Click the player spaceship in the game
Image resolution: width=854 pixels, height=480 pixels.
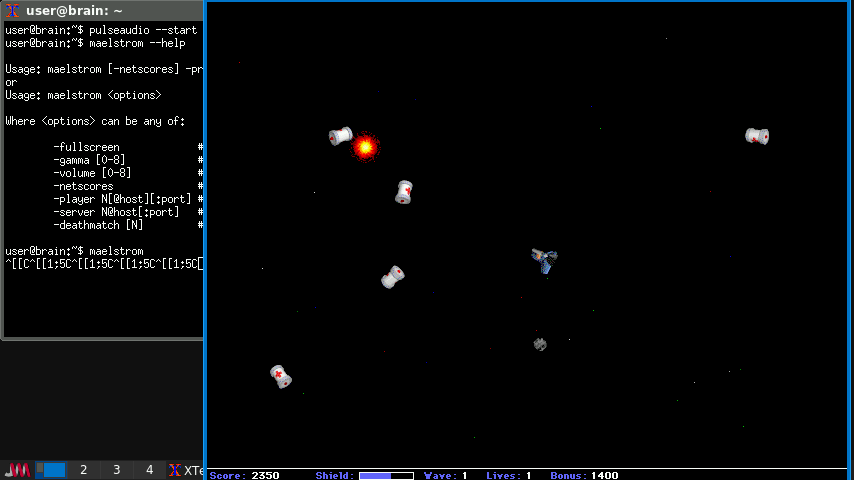pos(544,260)
